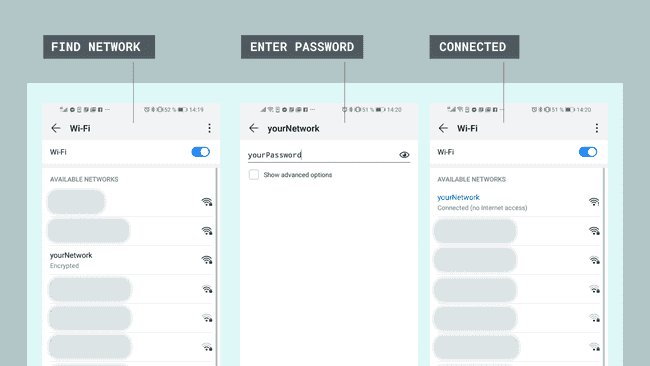Click Wi-Fi title on Find Network screen

pos(80,128)
